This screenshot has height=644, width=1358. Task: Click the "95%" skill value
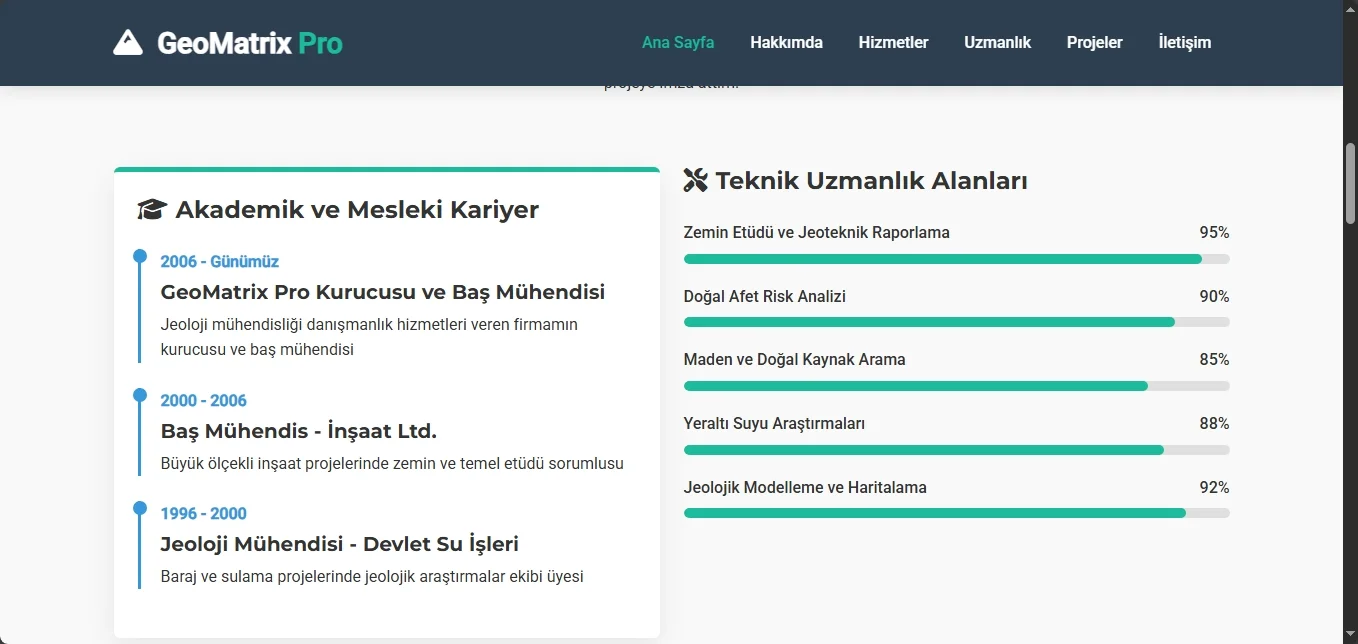(x=1214, y=233)
